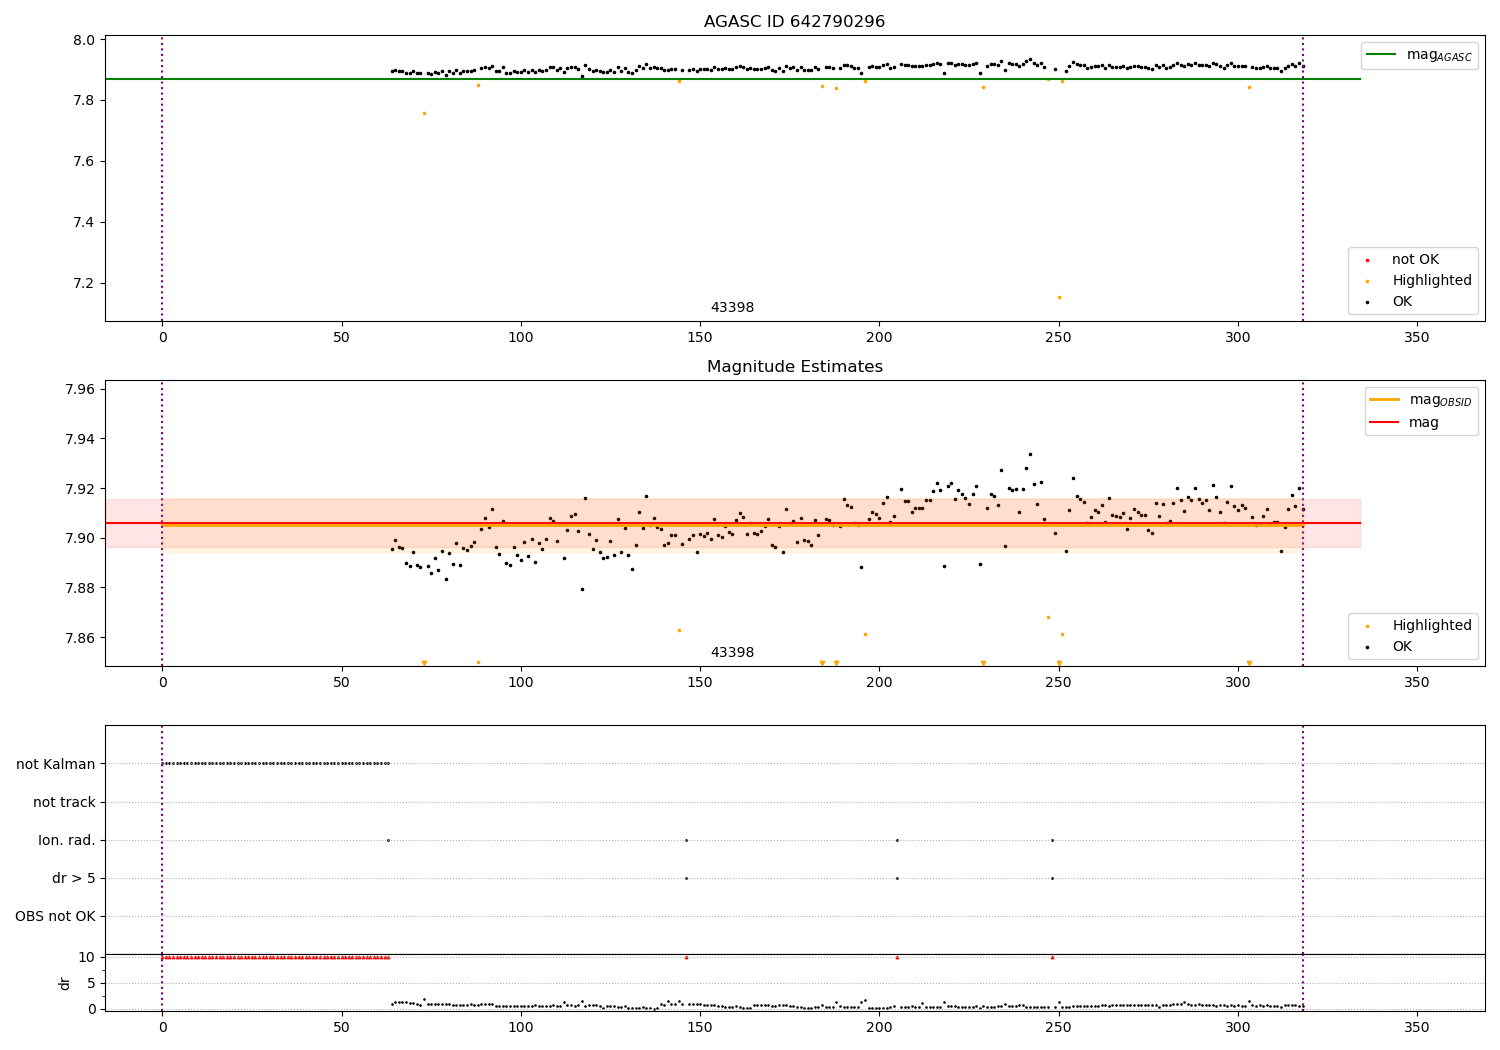This screenshot has height=1050, width=1500.
Task: Click the 7.88 y-axis tick label
Action: coord(80,588)
